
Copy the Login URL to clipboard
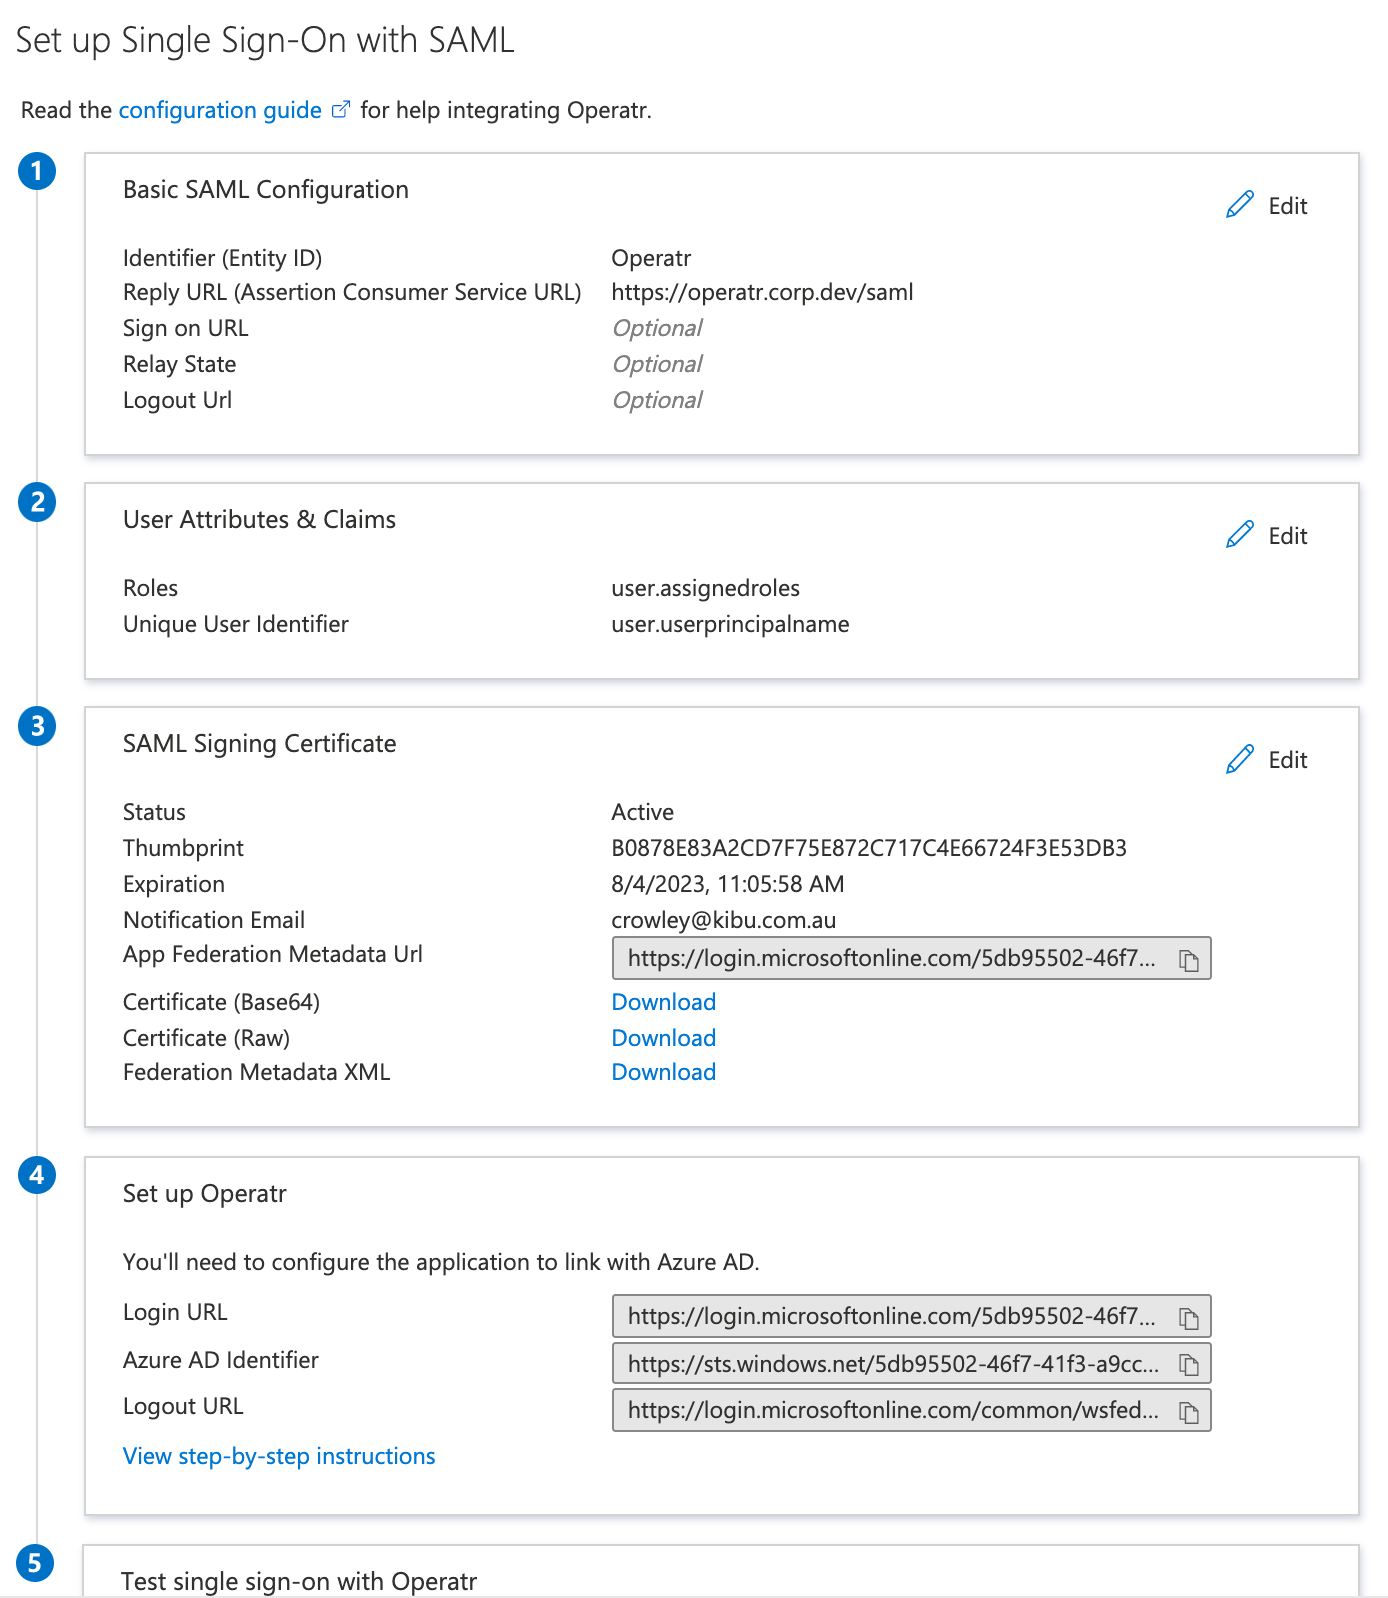click(1189, 1318)
